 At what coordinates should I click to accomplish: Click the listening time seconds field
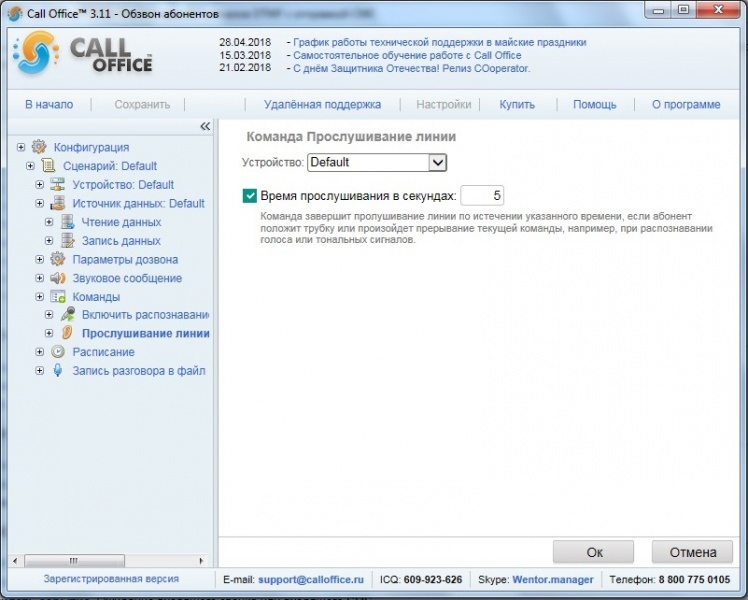[x=482, y=196]
